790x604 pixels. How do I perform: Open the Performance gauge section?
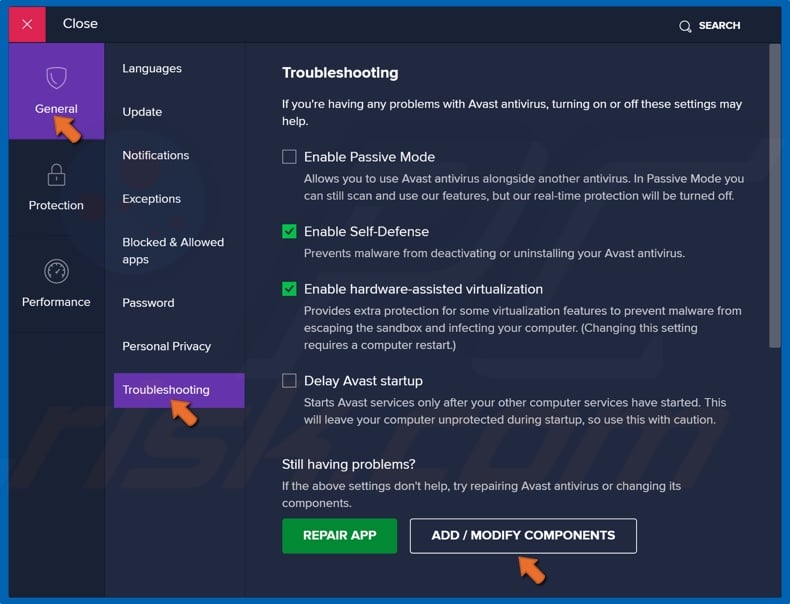click(x=56, y=284)
